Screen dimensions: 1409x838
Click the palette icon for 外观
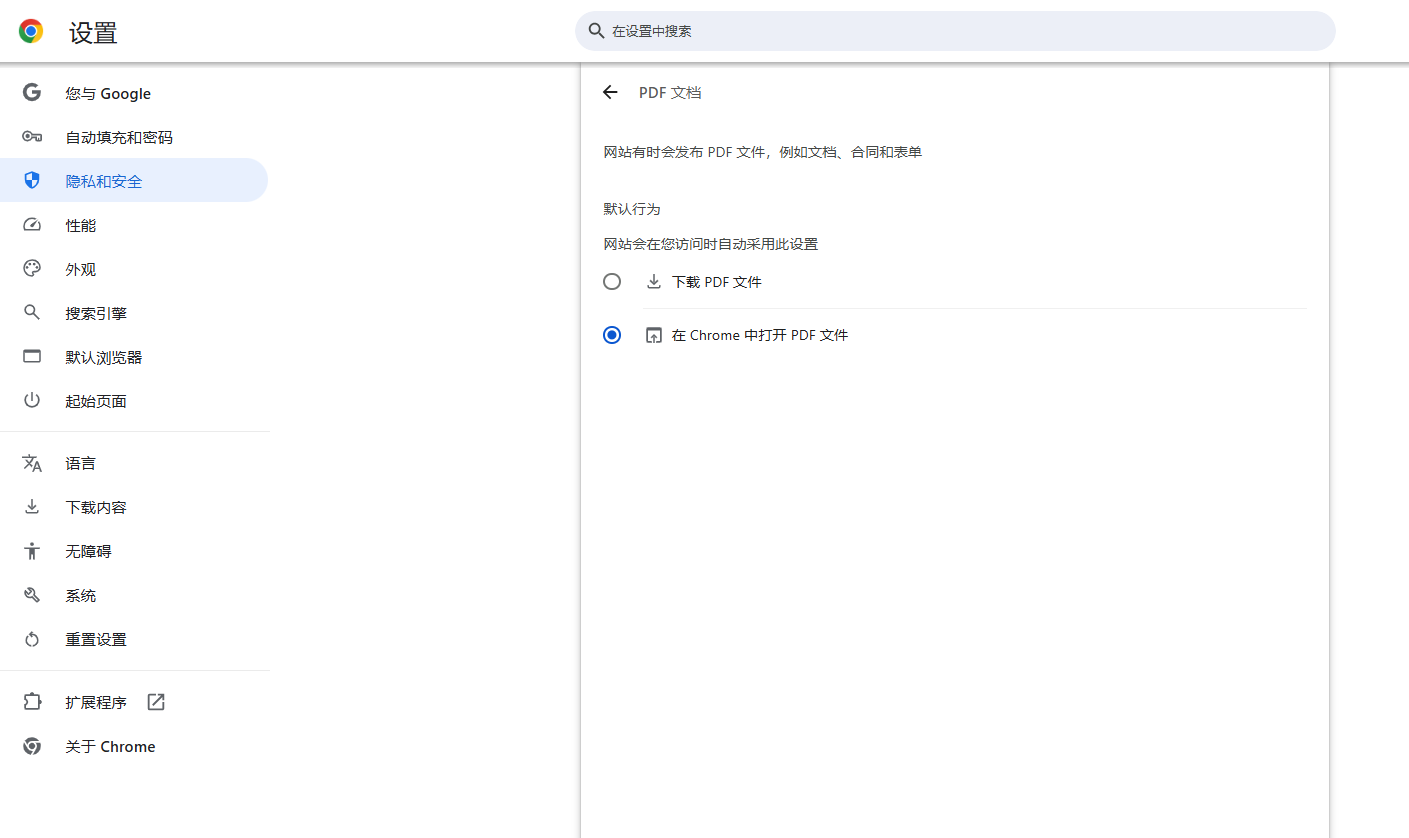coord(32,269)
